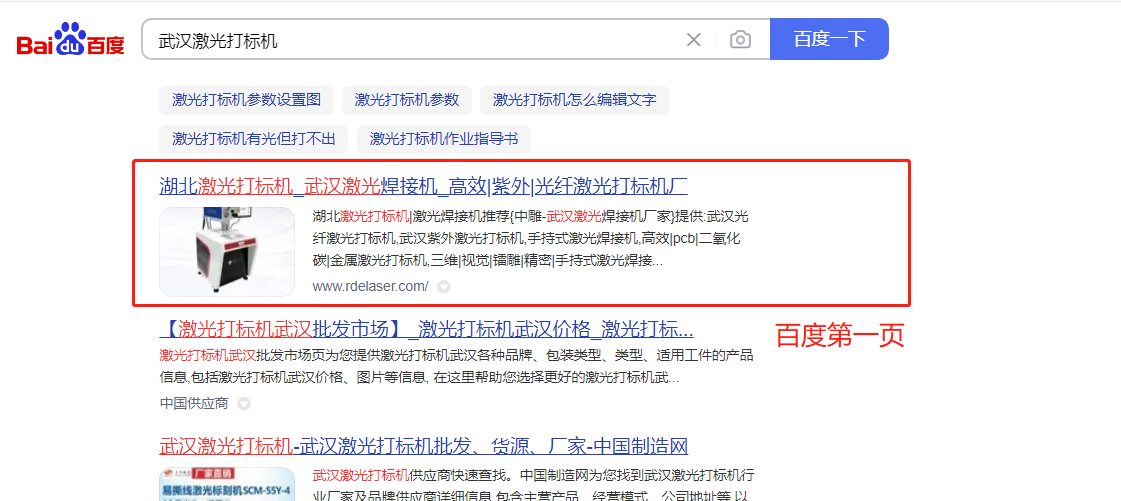Click the small icon beside www.rdelaser.com
The image size is (1121, 501).
444,287
